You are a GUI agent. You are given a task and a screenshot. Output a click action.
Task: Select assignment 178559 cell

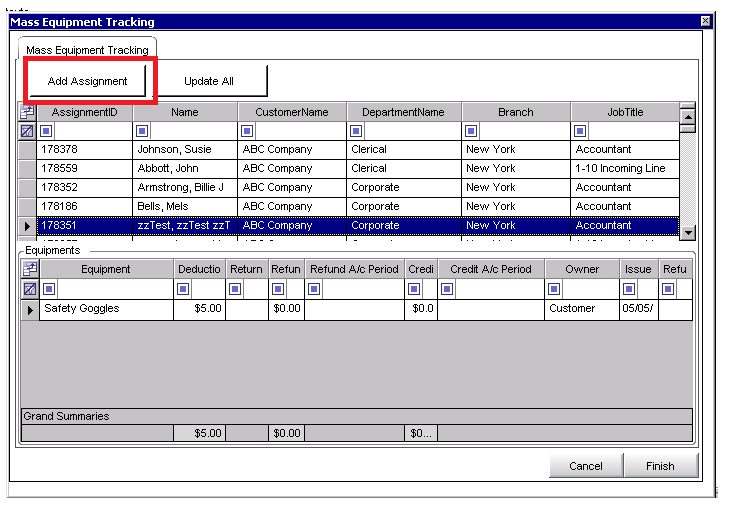[85, 169]
